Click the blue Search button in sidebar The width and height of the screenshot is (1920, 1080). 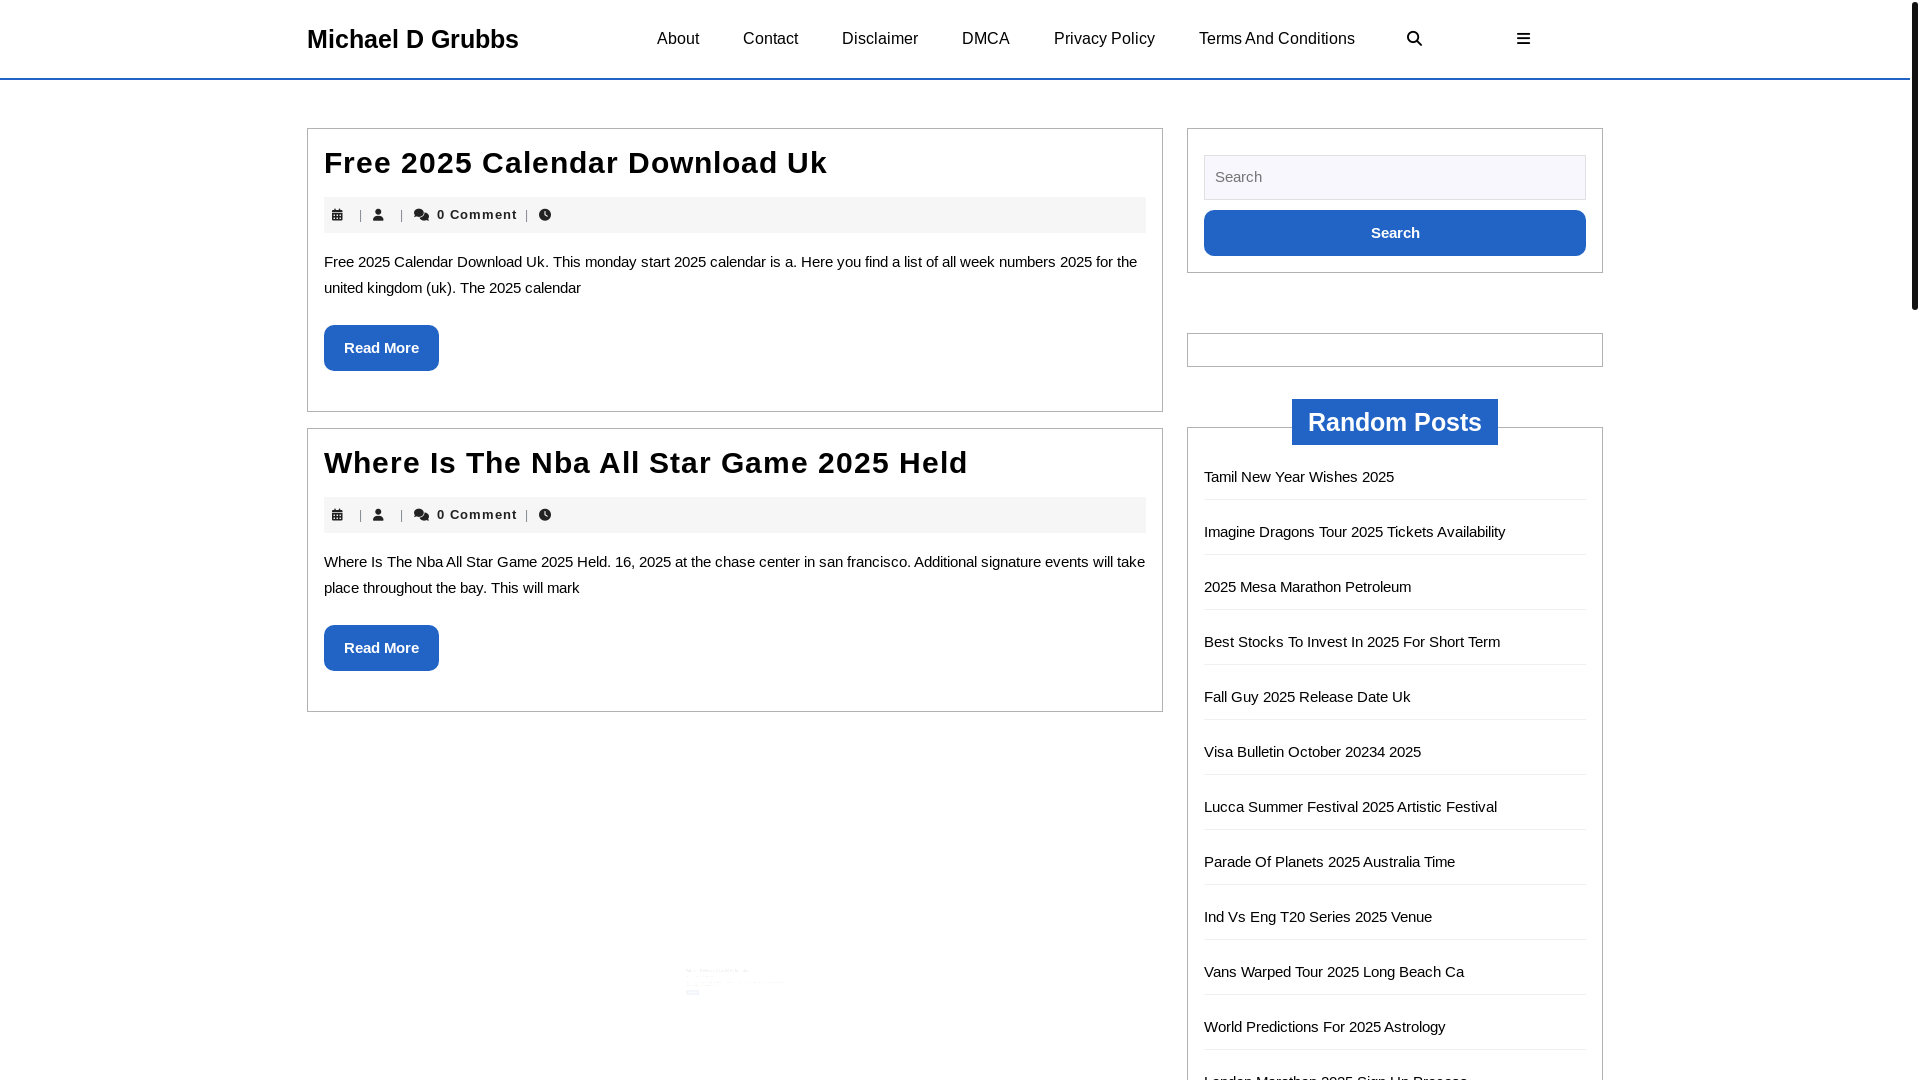pos(1395,233)
